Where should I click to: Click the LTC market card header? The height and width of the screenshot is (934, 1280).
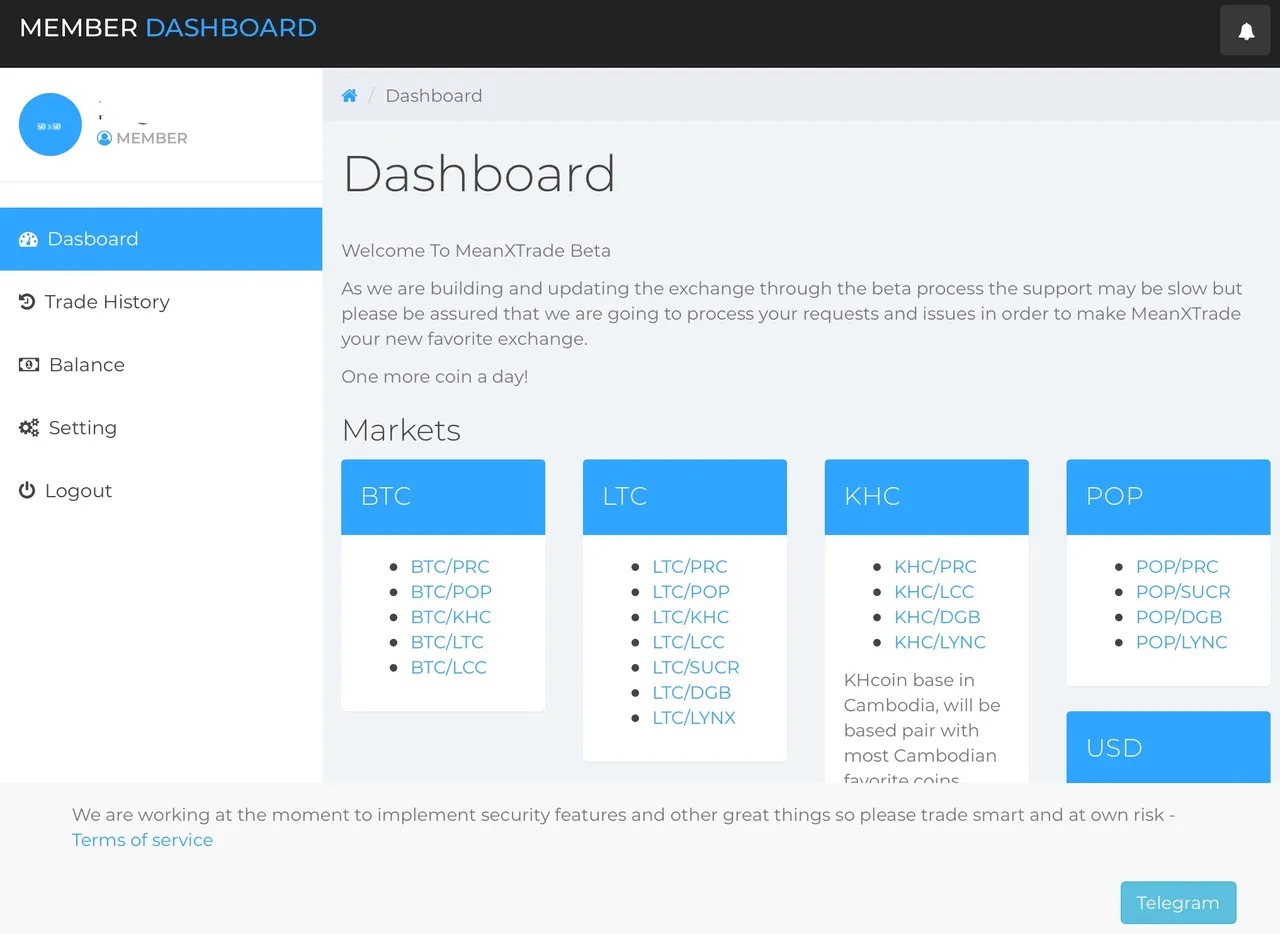click(685, 497)
